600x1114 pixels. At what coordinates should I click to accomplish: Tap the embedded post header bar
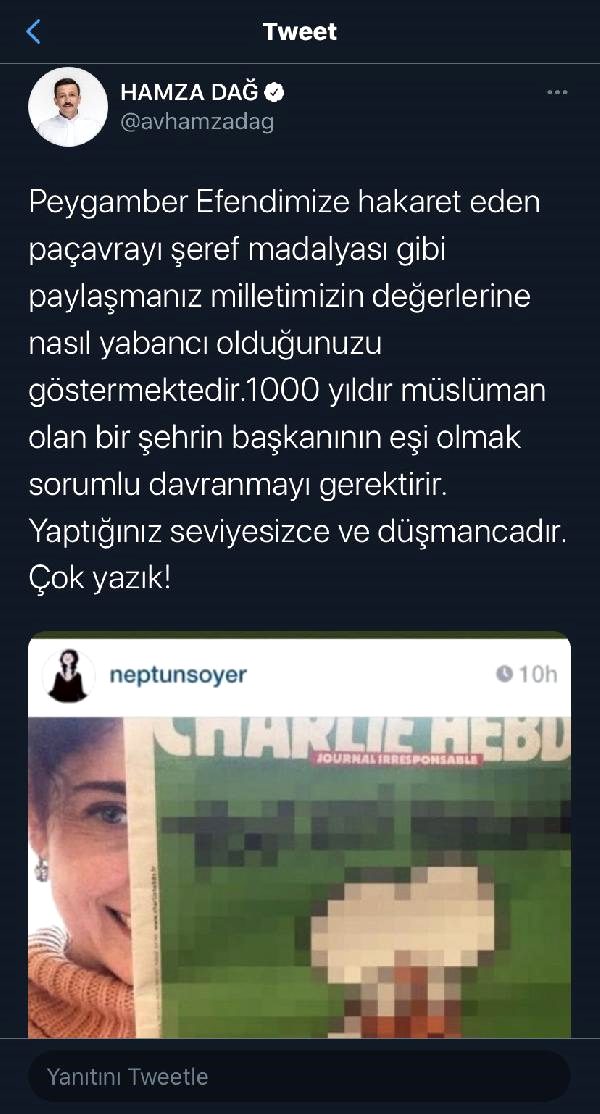pos(300,675)
